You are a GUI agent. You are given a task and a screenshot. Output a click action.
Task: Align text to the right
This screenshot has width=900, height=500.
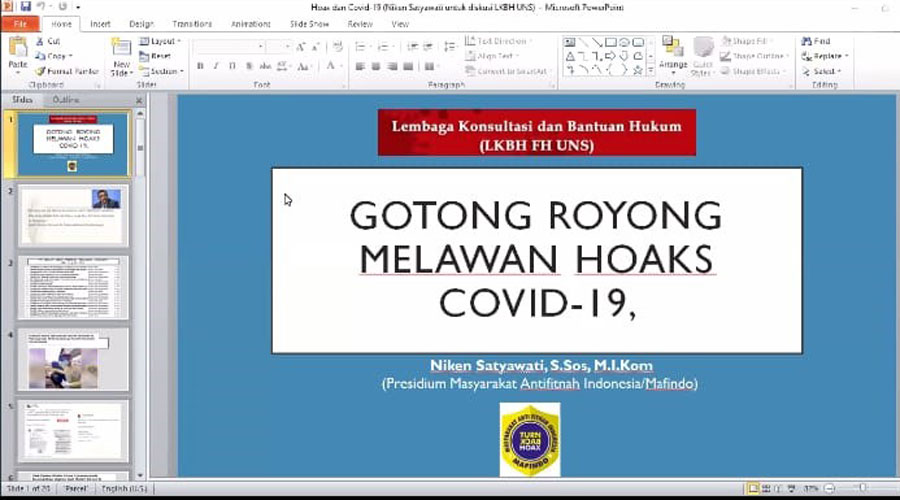(392, 67)
